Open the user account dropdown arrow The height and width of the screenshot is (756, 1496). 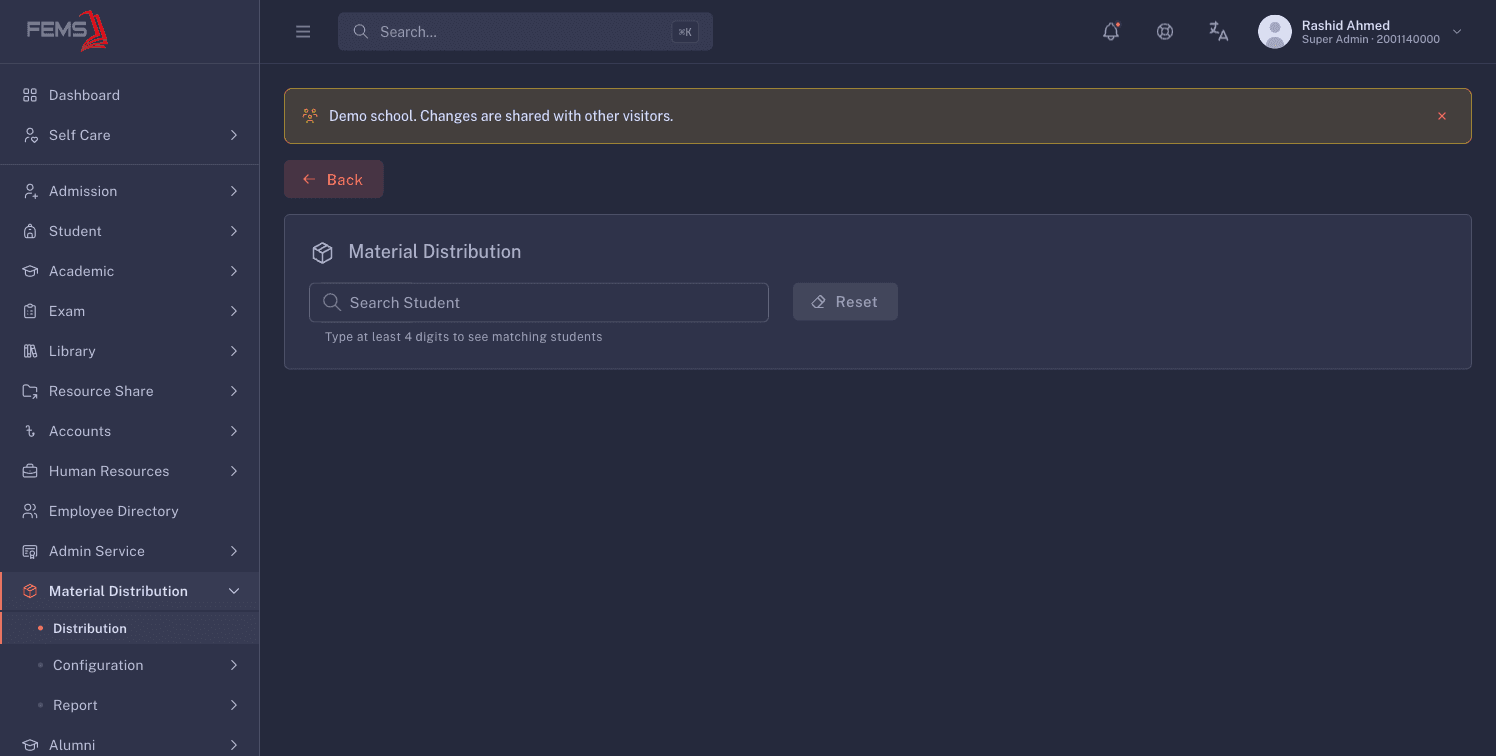coord(1457,32)
